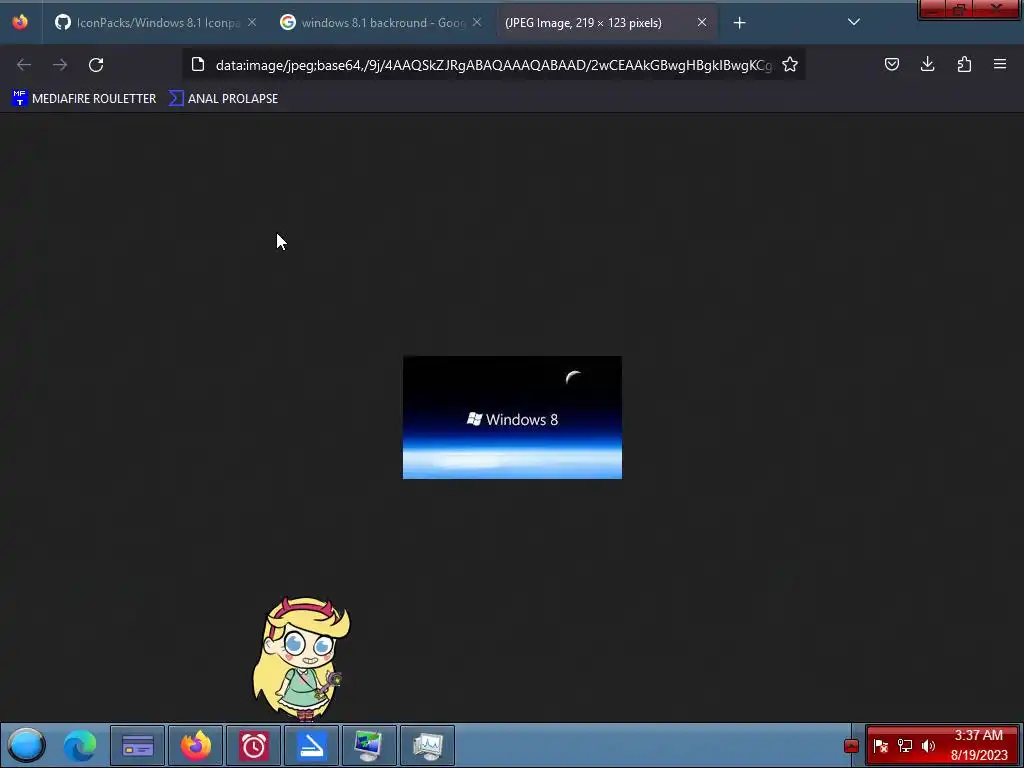Screen dimensions: 1024x768
Task: Open the 3:37 AM clock and date
Action: pyautogui.click(x=979, y=745)
